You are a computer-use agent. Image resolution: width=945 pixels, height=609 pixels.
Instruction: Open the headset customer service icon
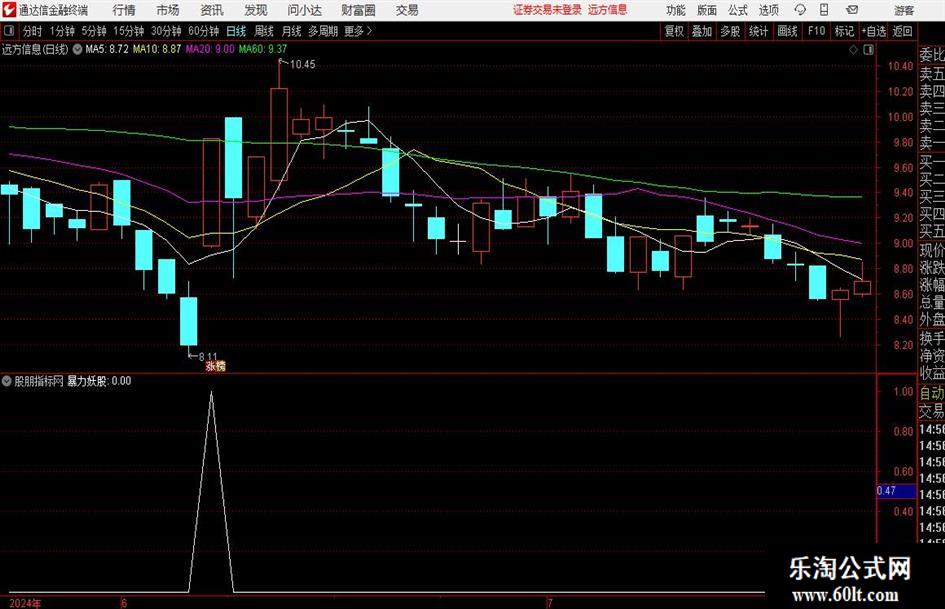[800, 10]
